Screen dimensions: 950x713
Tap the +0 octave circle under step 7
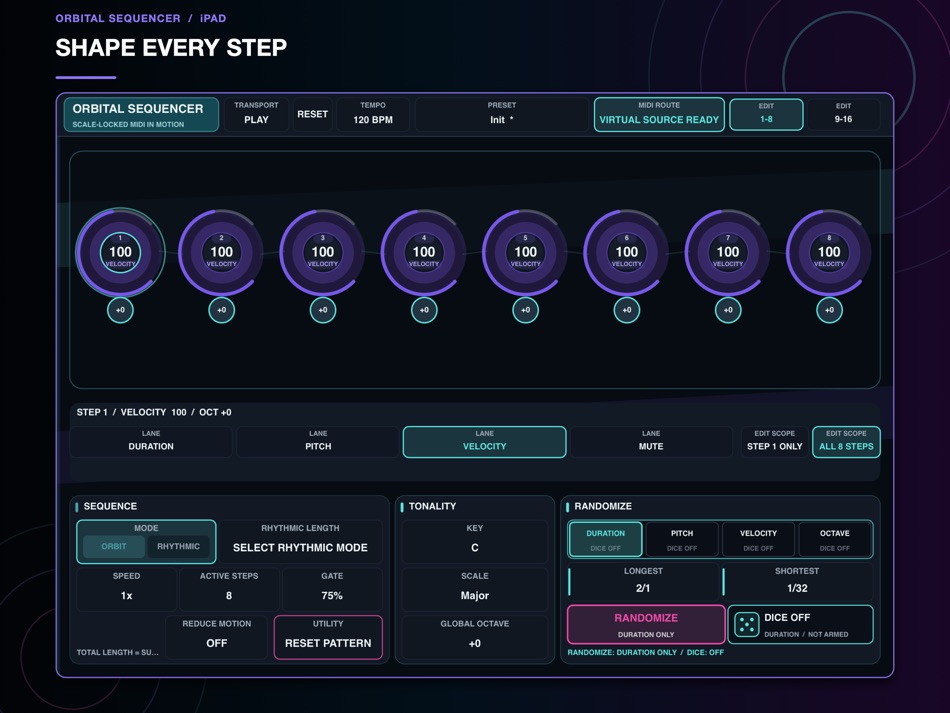pyautogui.click(x=728, y=310)
